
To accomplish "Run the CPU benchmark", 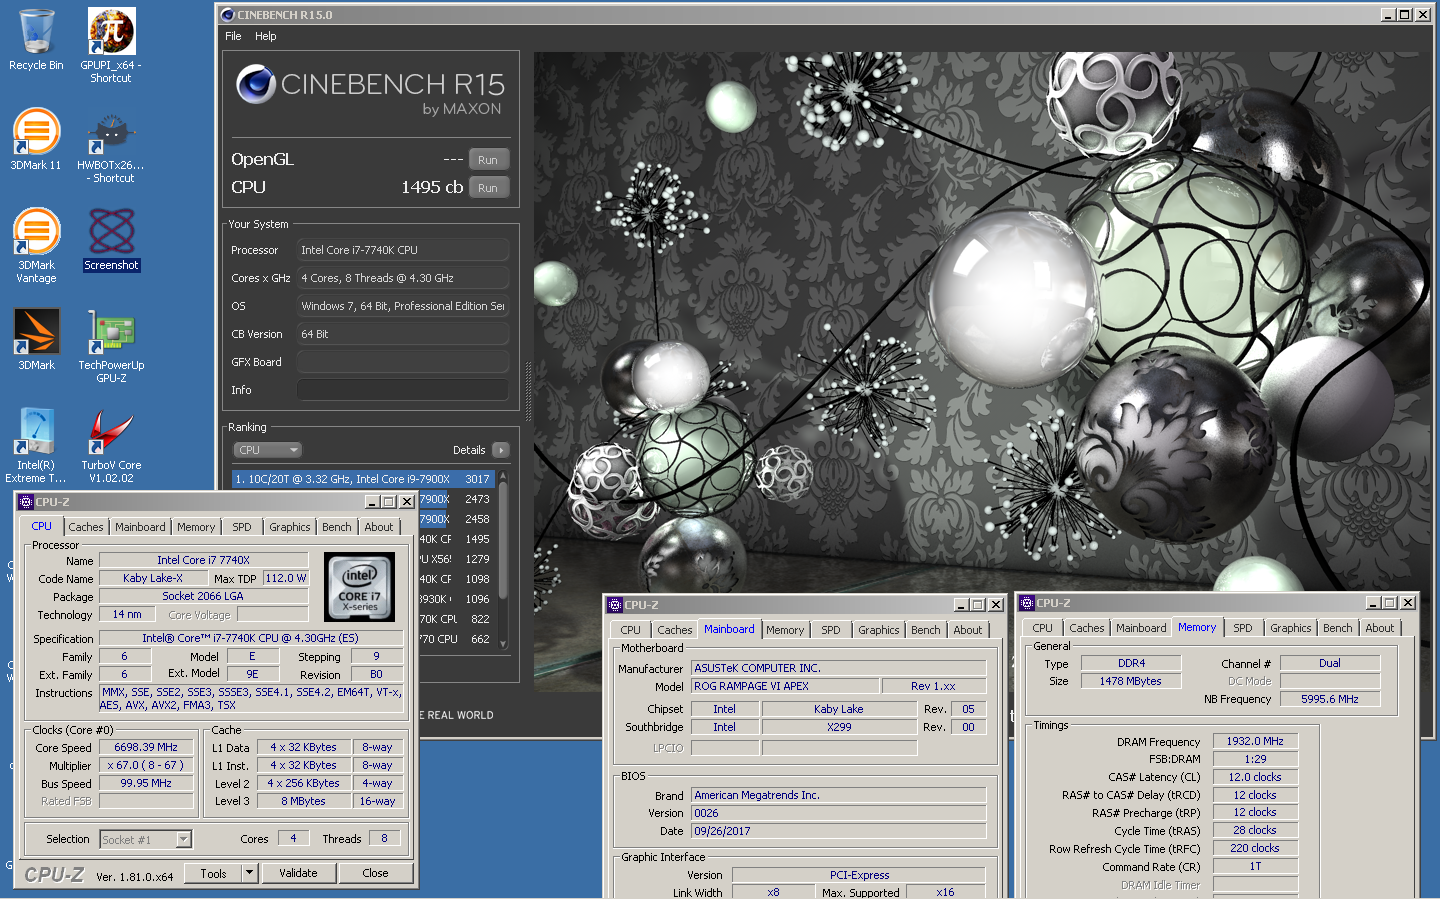I will pos(488,188).
